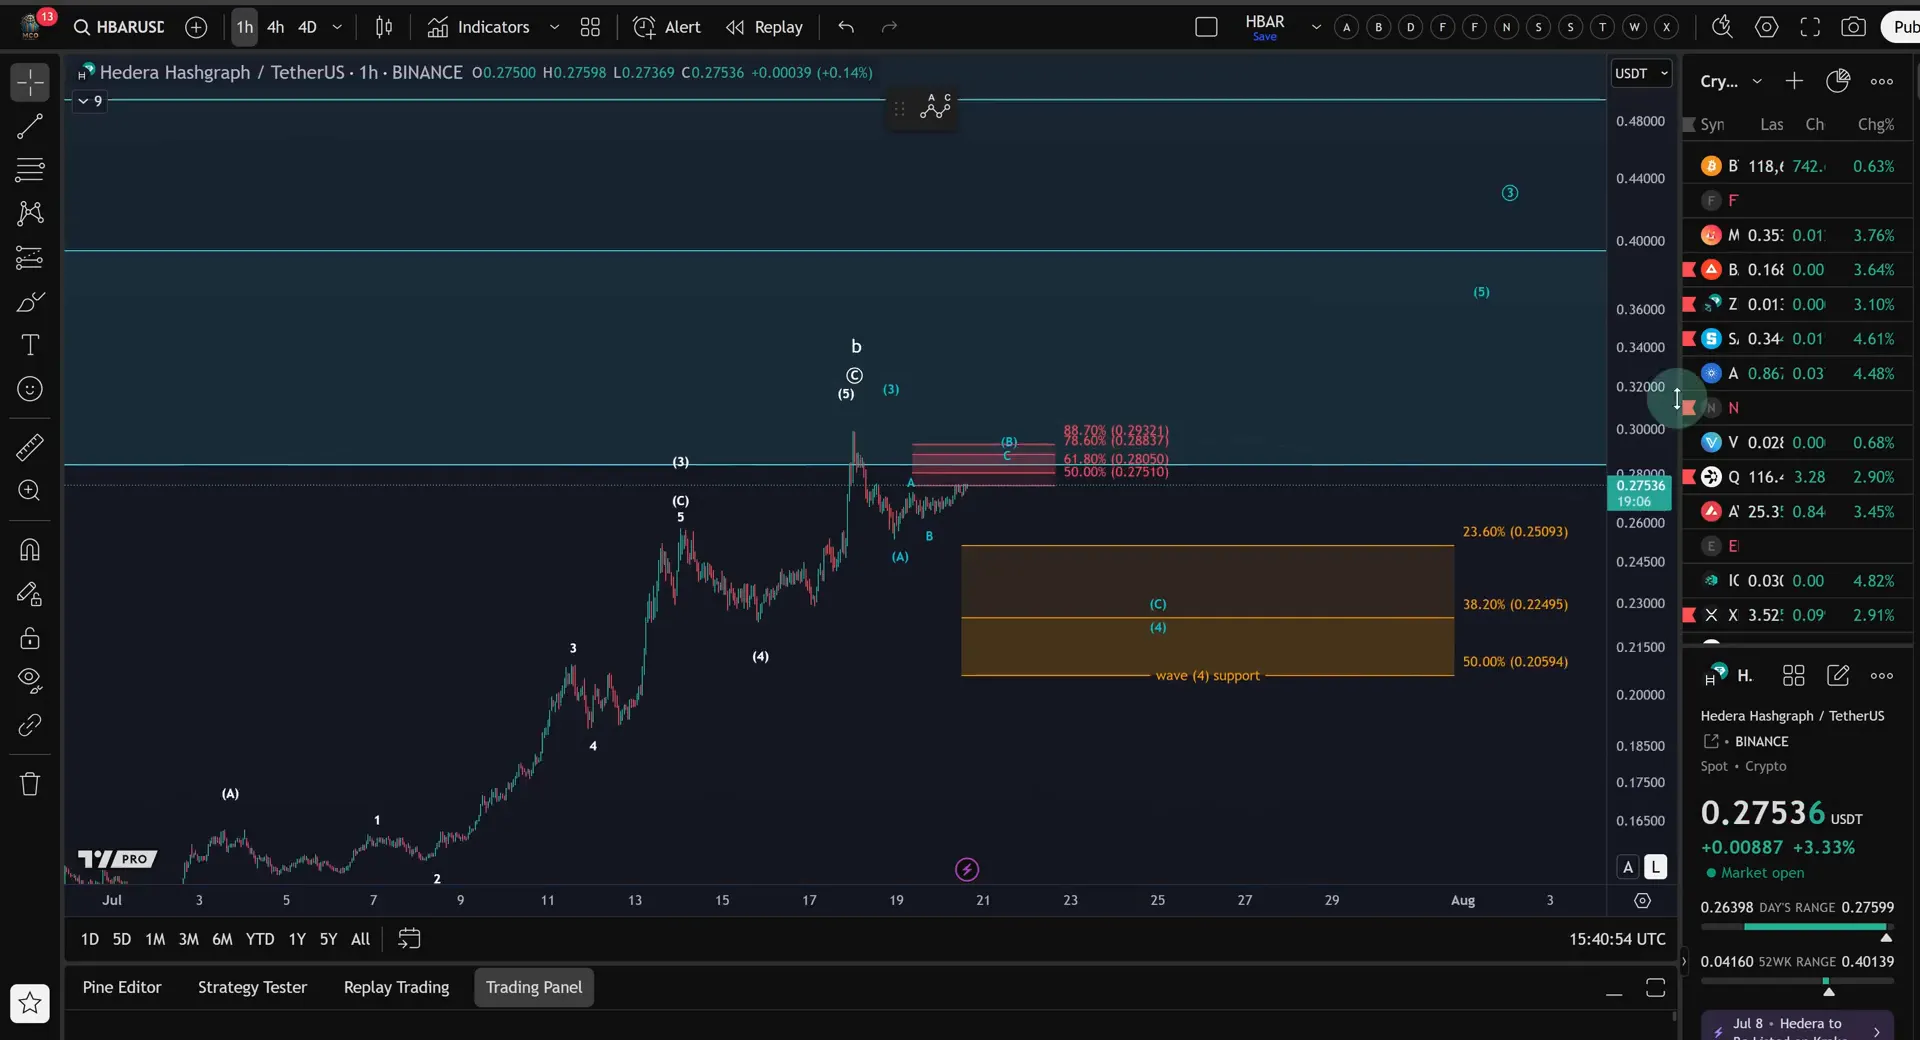This screenshot has width=1920, height=1040.
Task: Toggle auto scale button A
Action: click(x=1628, y=867)
